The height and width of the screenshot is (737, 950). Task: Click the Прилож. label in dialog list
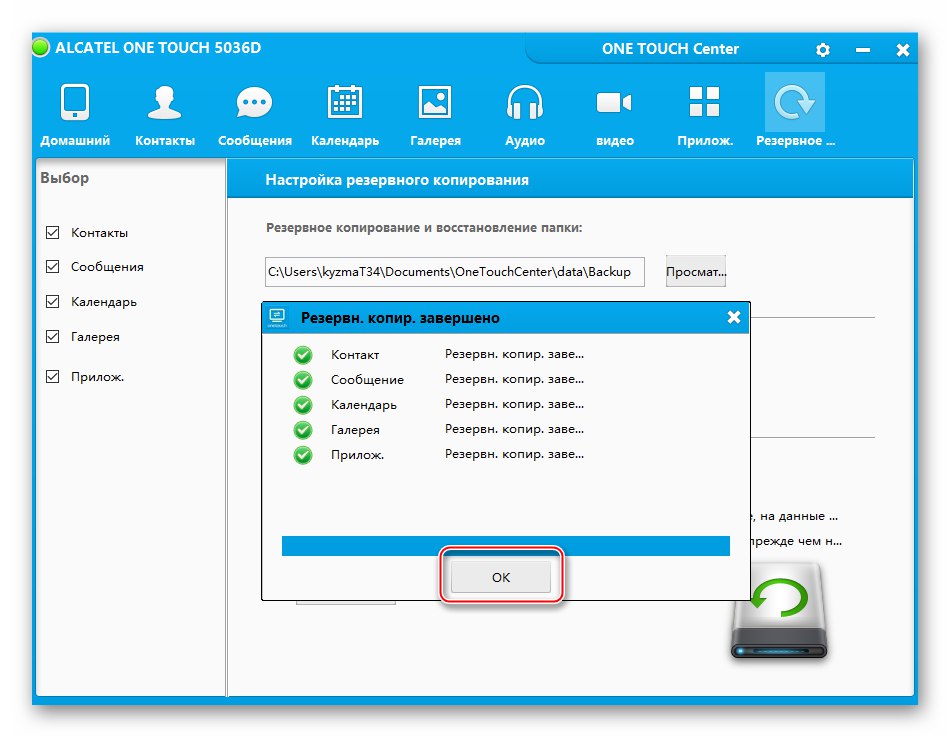point(357,455)
